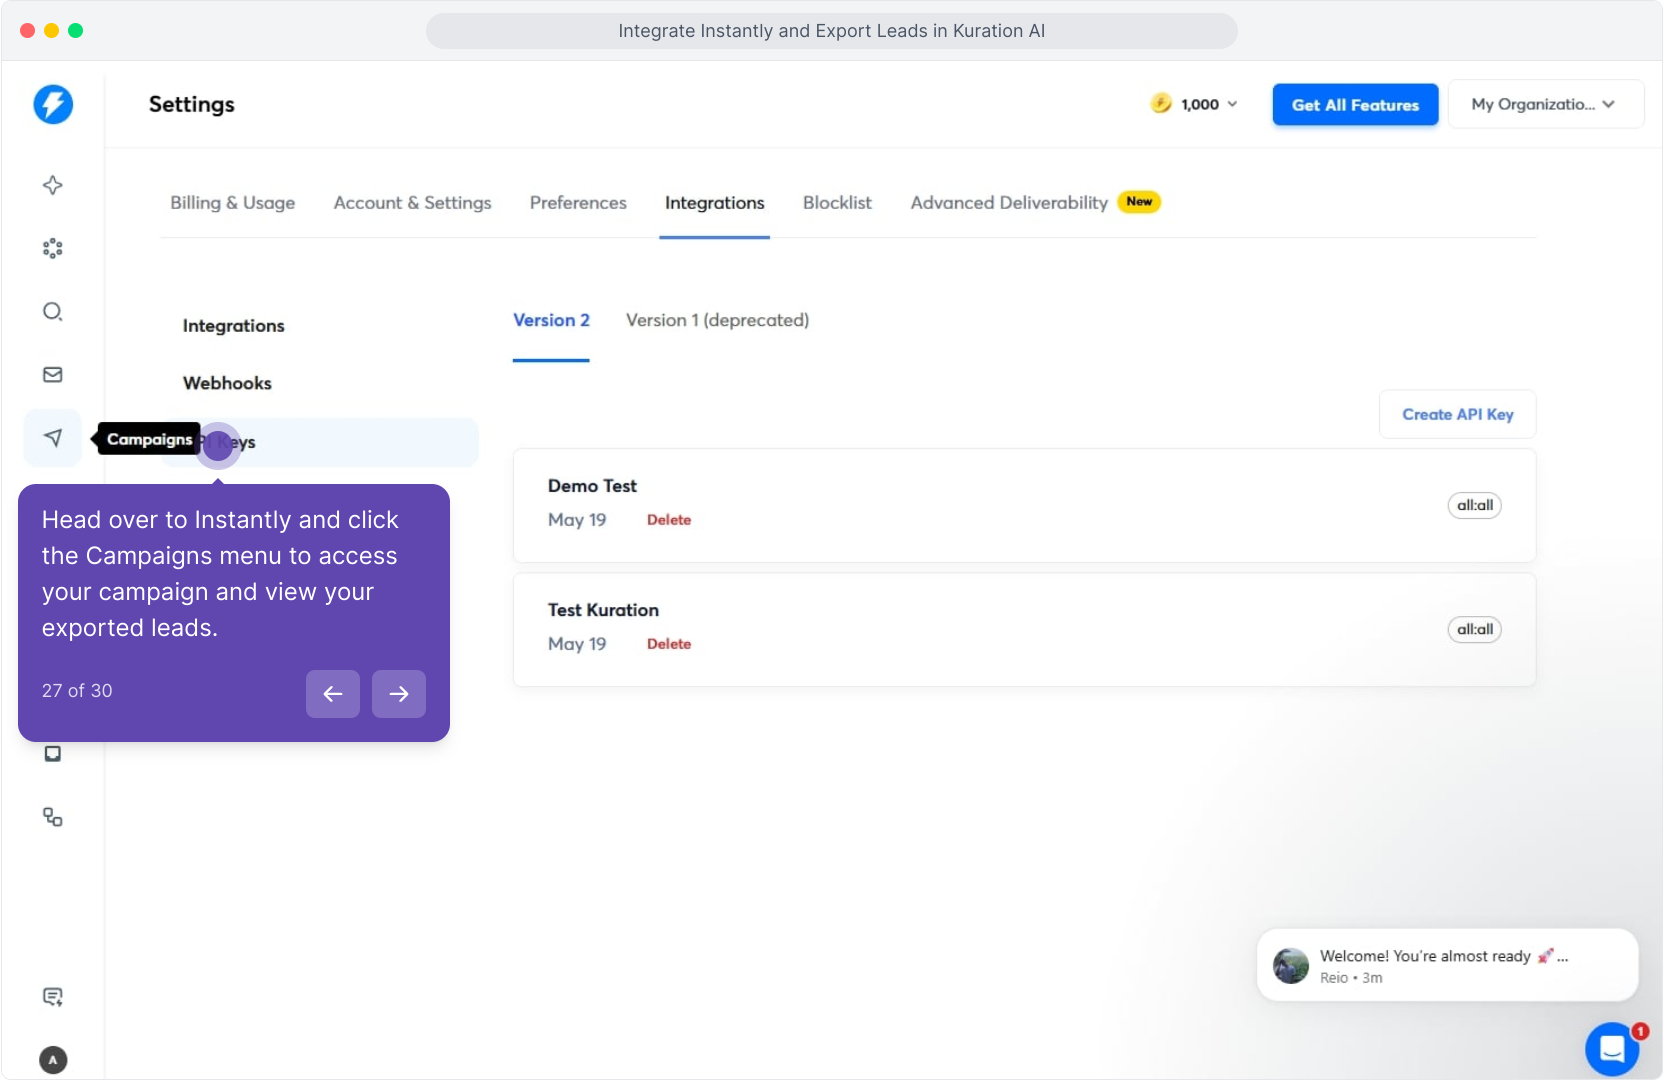1664x1080 pixels.
Task: Click the Test Kuration key name
Action: tap(603, 610)
